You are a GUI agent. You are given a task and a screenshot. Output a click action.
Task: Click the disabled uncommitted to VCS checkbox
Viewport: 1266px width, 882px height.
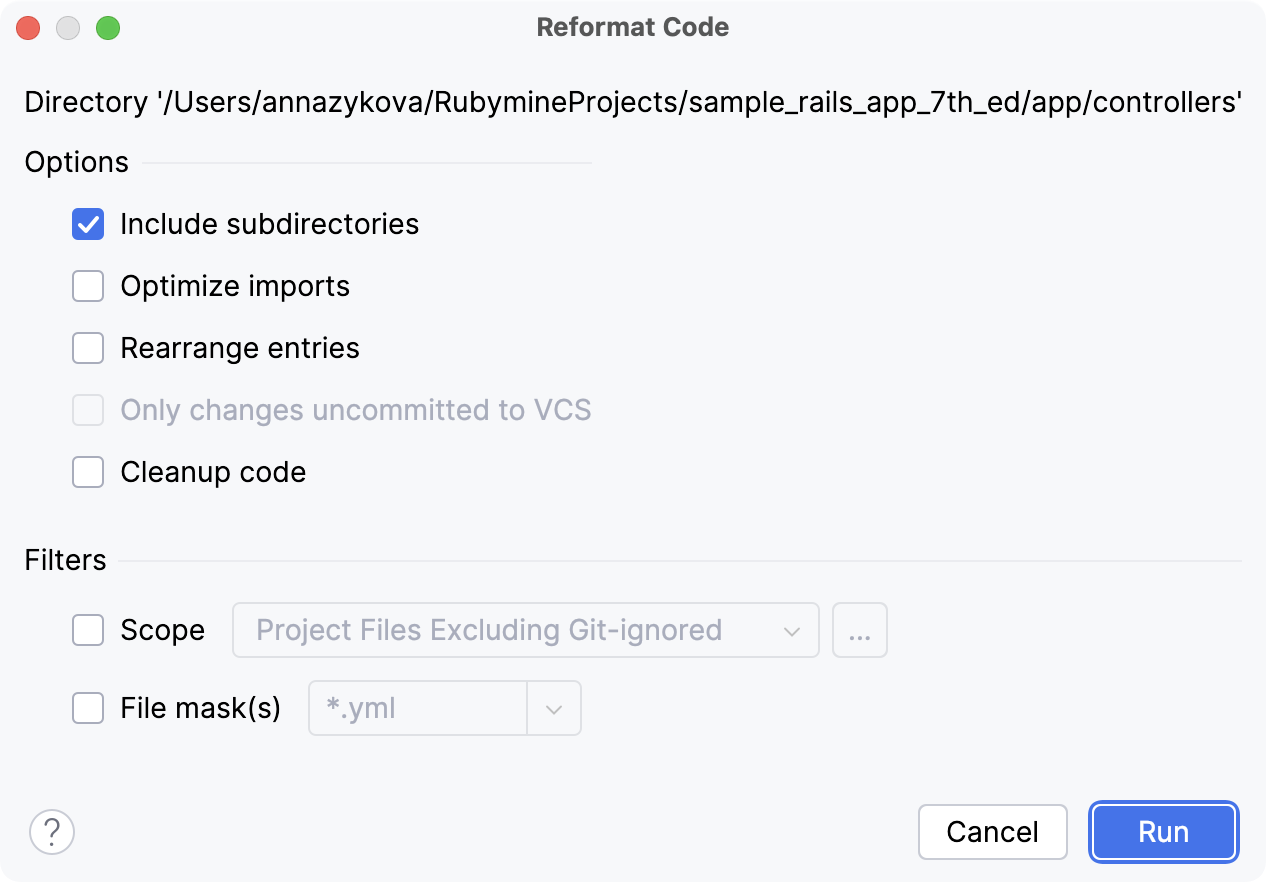pos(88,410)
